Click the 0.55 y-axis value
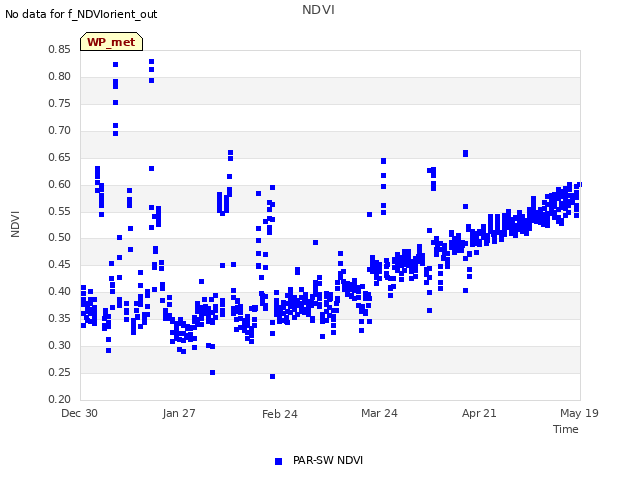Viewport: 640px width, 480px height. click(x=60, y=211)
